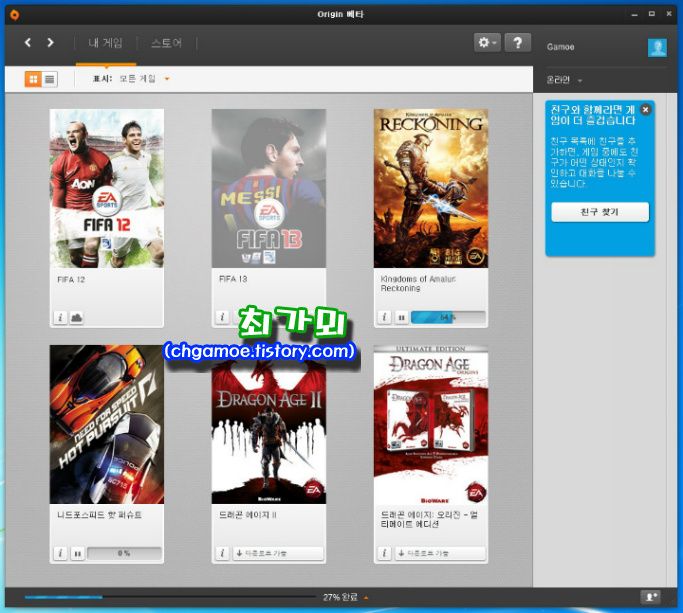
Task: Pause the Reckoning download
Action: [x=401, y=317]
